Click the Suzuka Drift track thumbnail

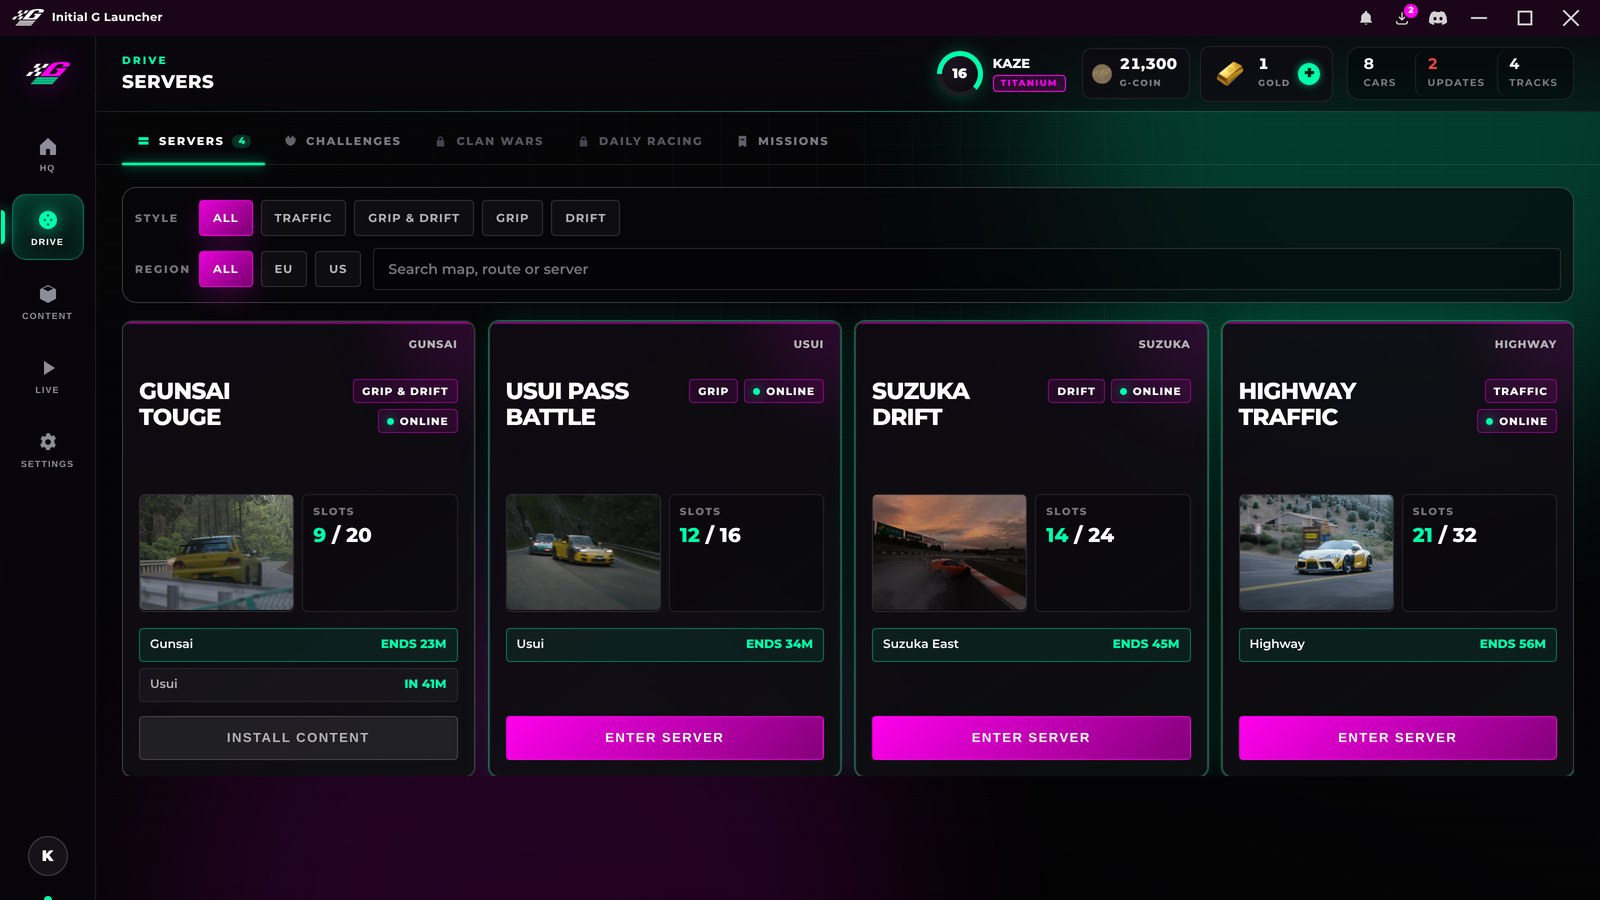click(x=949, y=552)
